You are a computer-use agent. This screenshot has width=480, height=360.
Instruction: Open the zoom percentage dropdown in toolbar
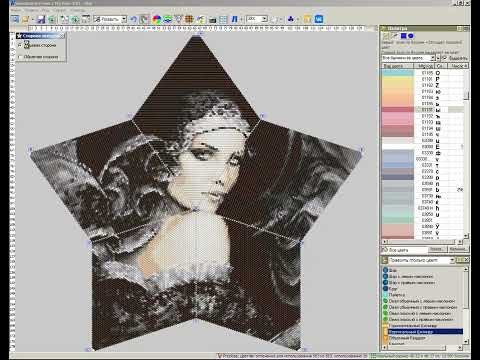click(x=264, y=19)
